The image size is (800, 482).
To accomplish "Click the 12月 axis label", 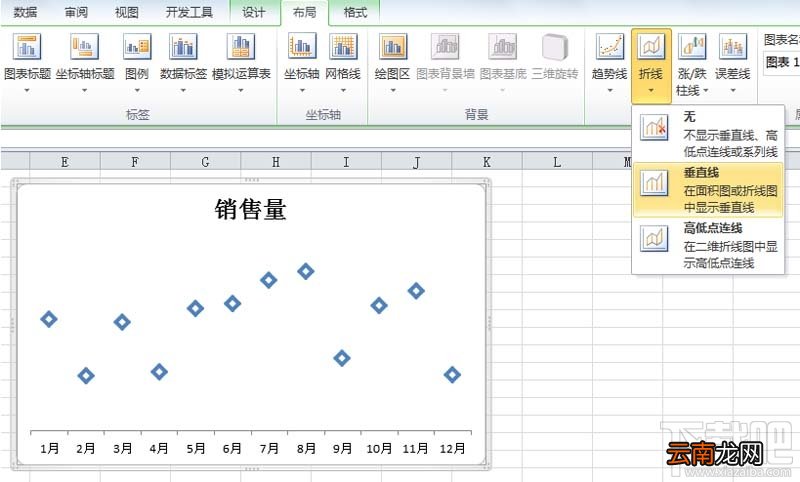I will point(453,448).
